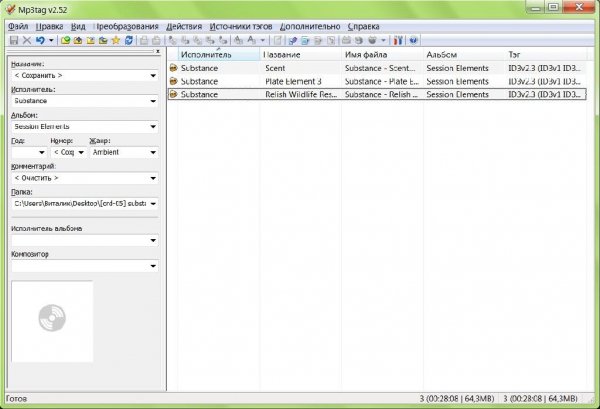Select the track row titled Scent
This screenshot has height=409, width=600.
click(x=377, y=68)
